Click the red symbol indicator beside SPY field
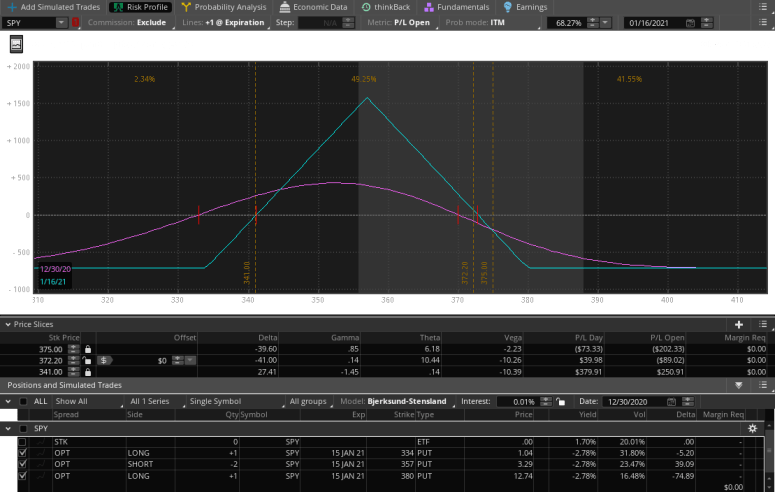The height and width of the screenshot is (492, 775). pyautogui.click(x=76, y=22)
